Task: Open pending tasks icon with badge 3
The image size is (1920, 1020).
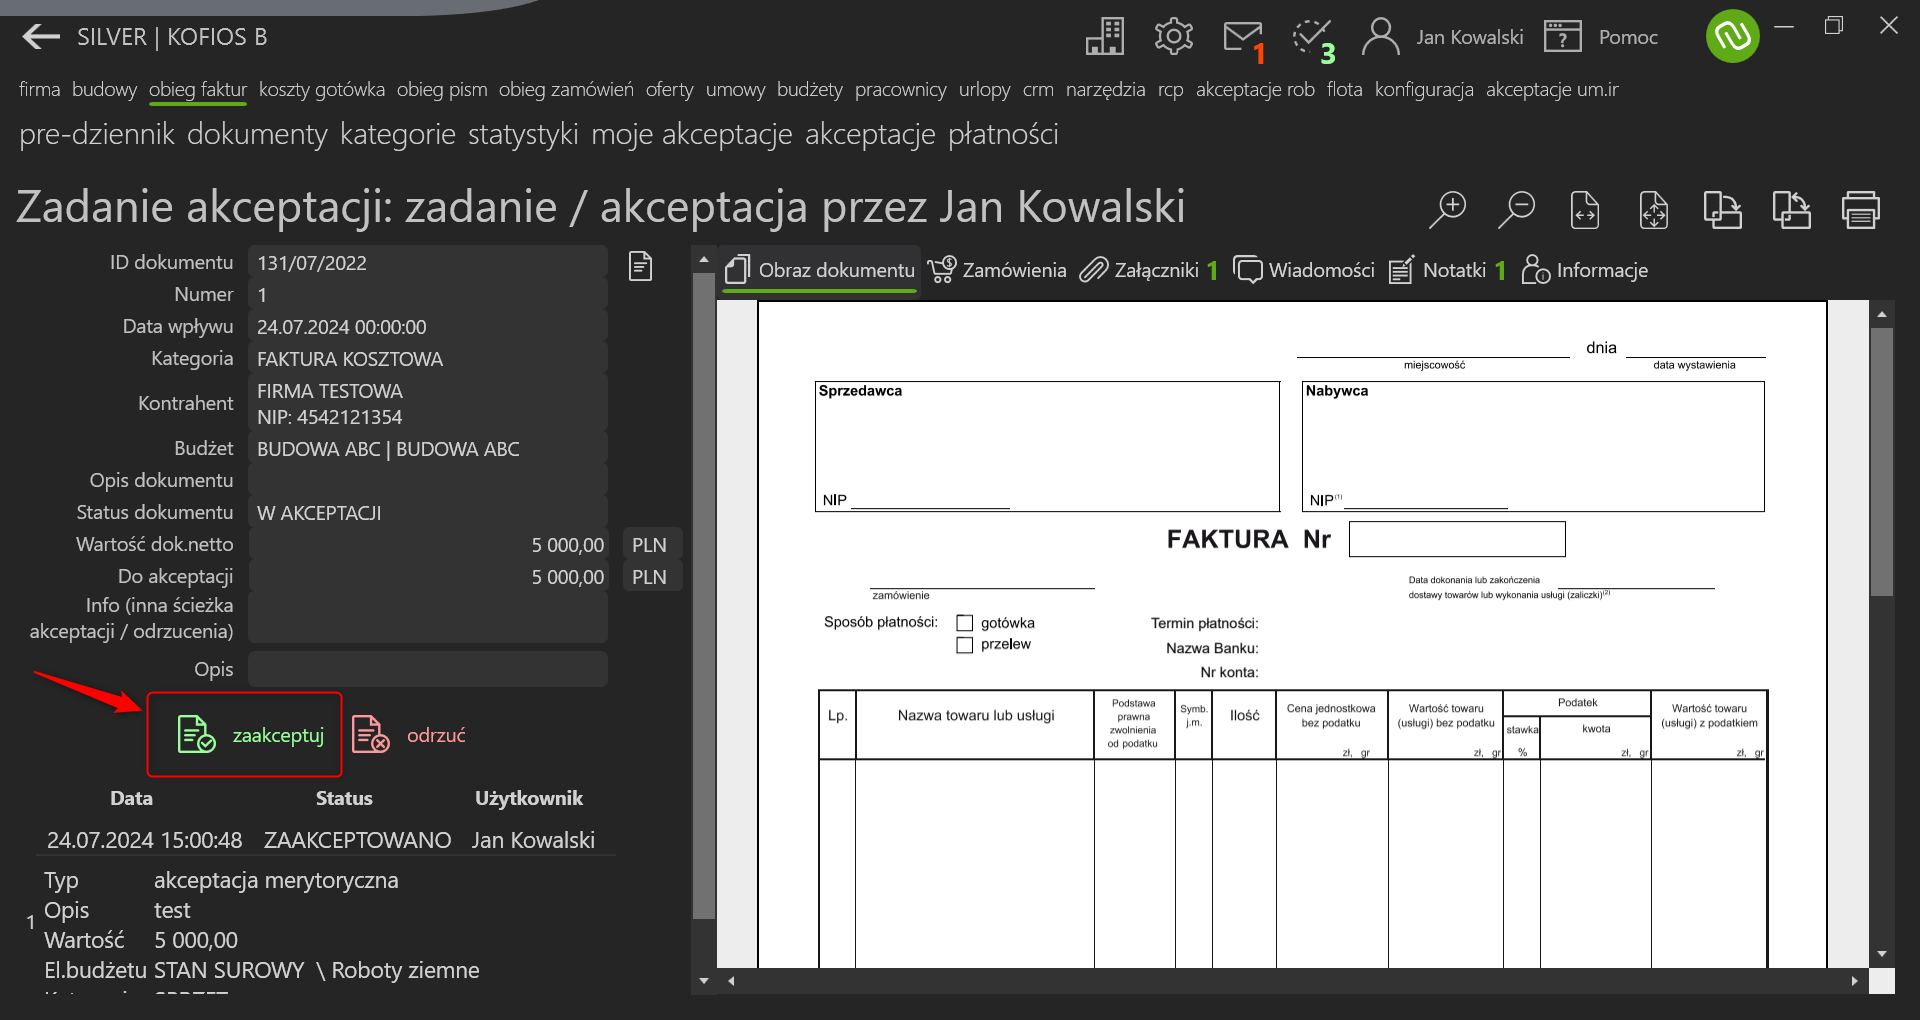Action: pos(1312,39)
